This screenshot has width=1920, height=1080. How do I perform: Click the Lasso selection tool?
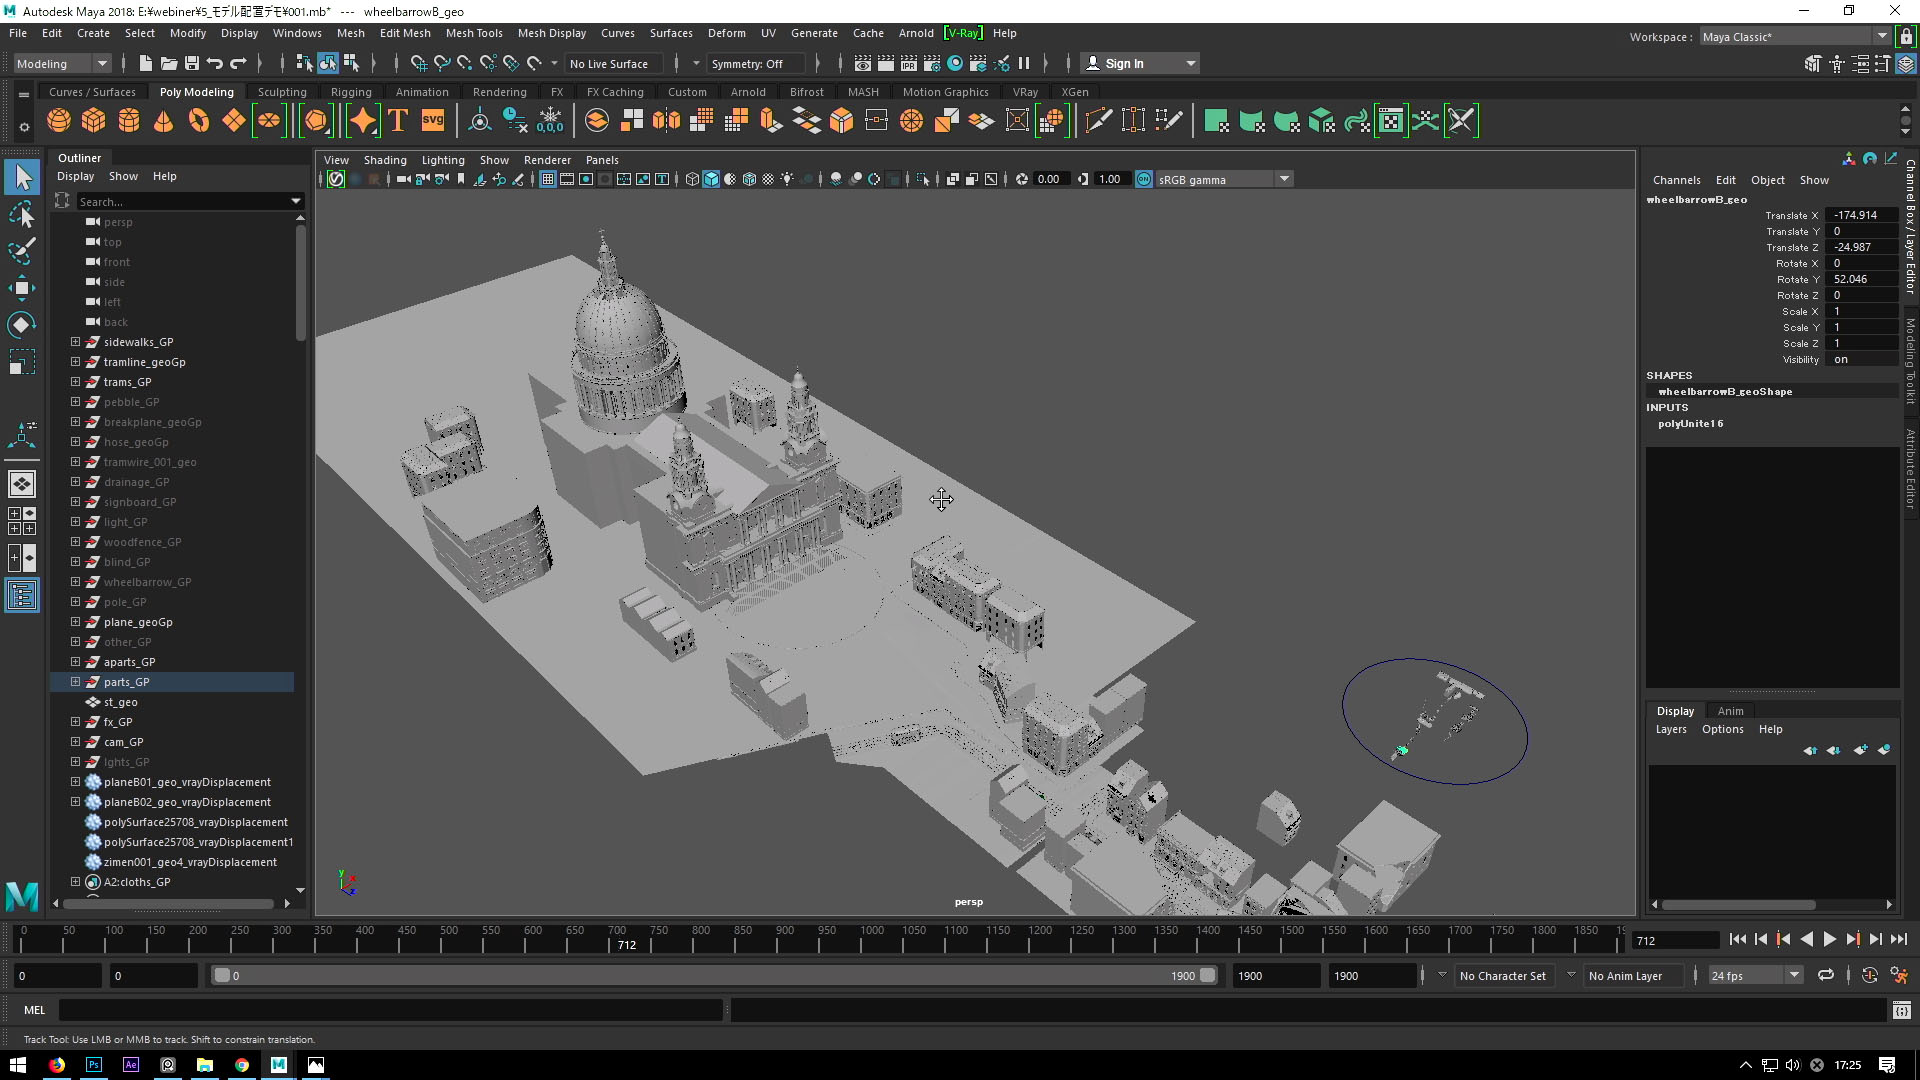pyautogui.click(x=21, y=214)
